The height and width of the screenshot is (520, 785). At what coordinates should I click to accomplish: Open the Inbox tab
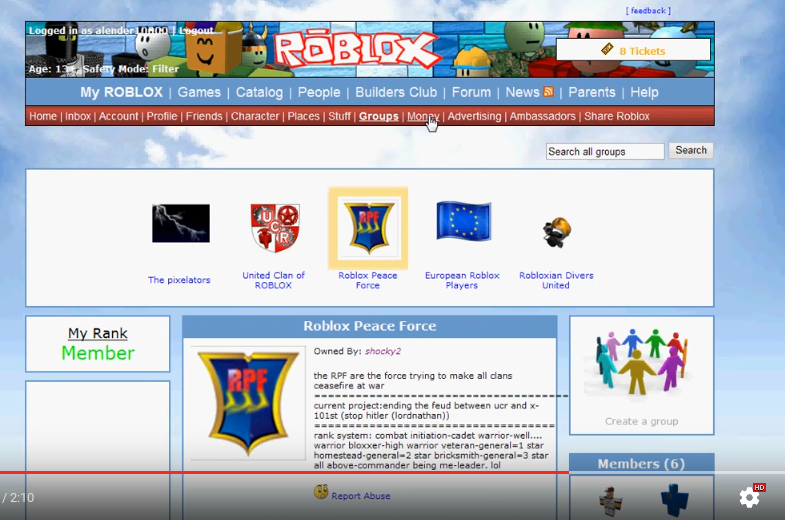click(78, 116)
